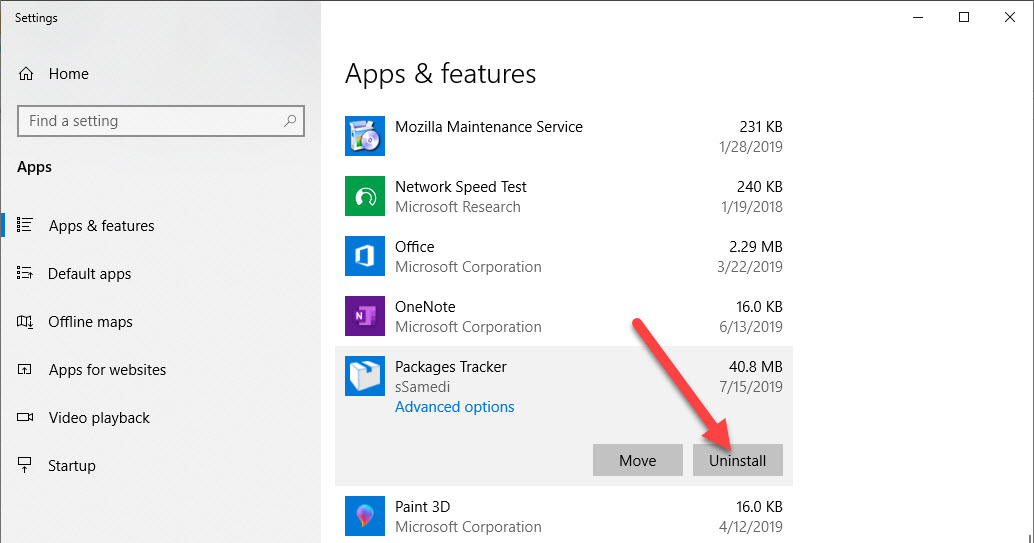Click the Offline maps icon
The image size is (1034, 543).
(x=24, y=321)
